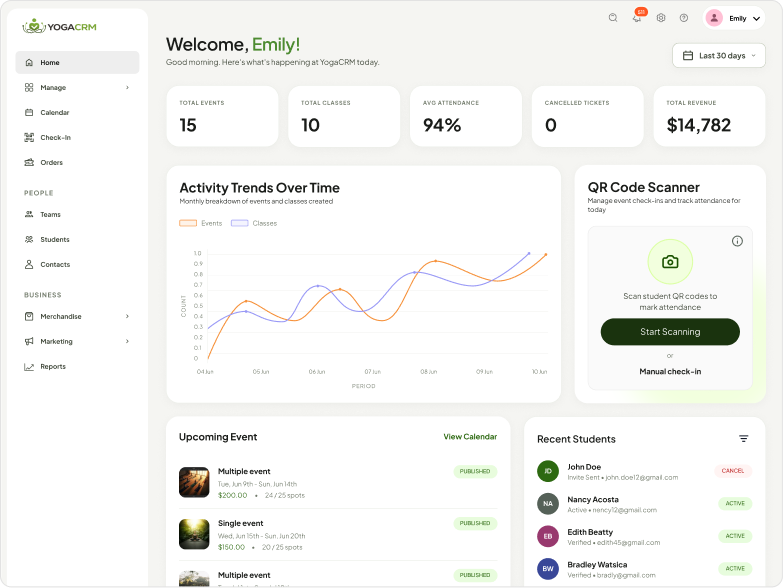Viewport: 783px width, 588px height.
Task: Open Students page
Action: coord(77,239)
